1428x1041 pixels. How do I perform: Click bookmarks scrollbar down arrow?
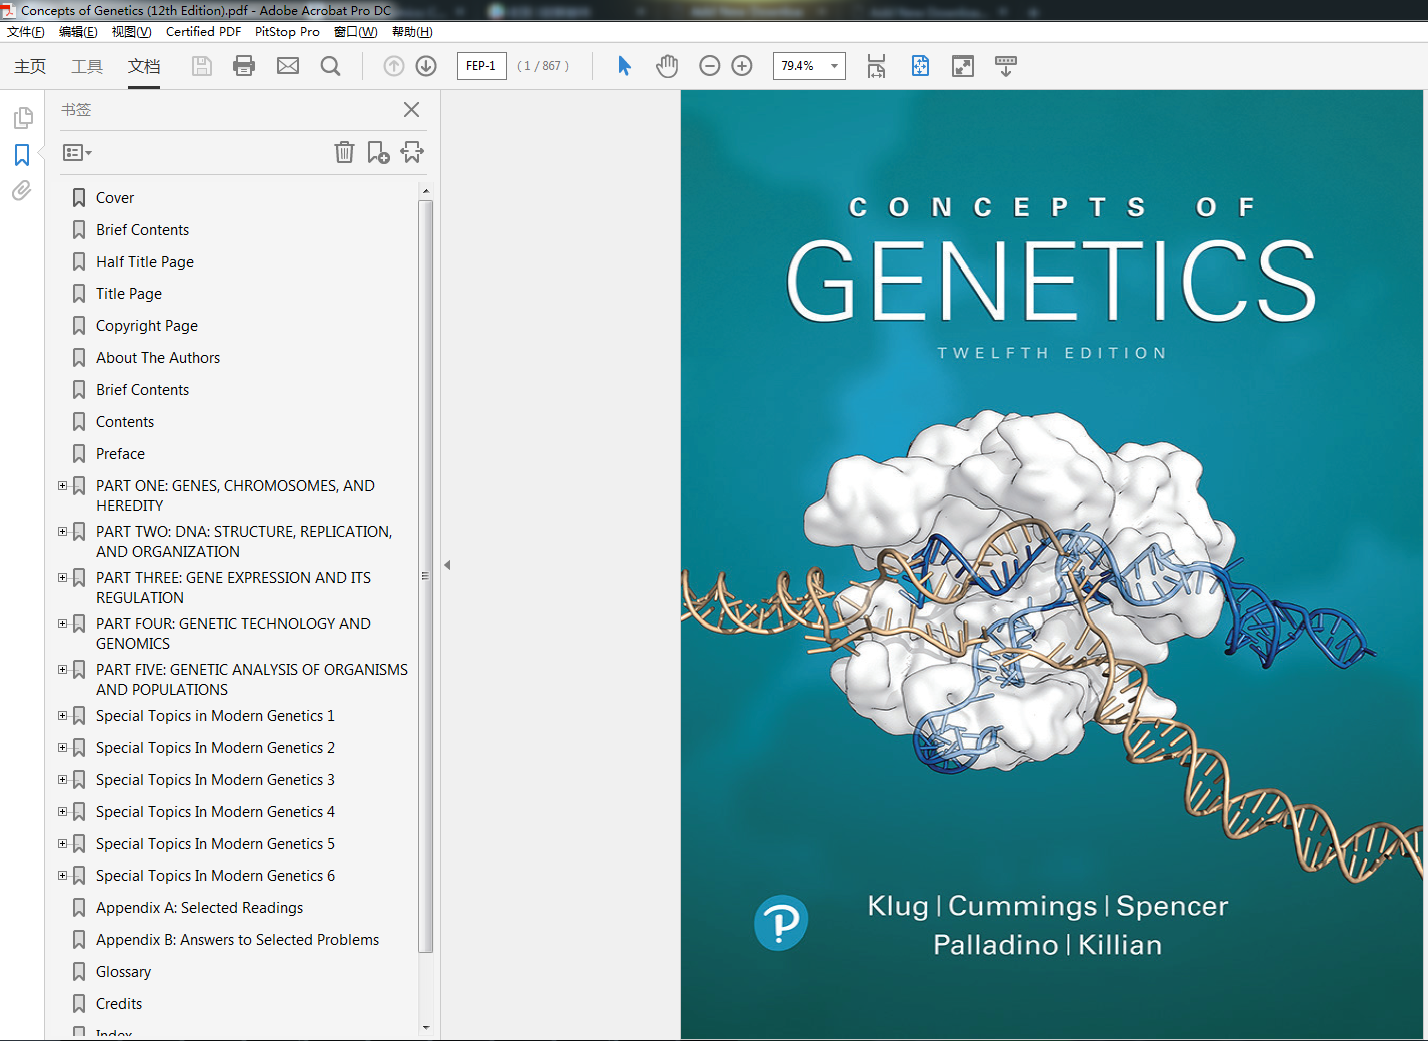[x=426, y=1027]
